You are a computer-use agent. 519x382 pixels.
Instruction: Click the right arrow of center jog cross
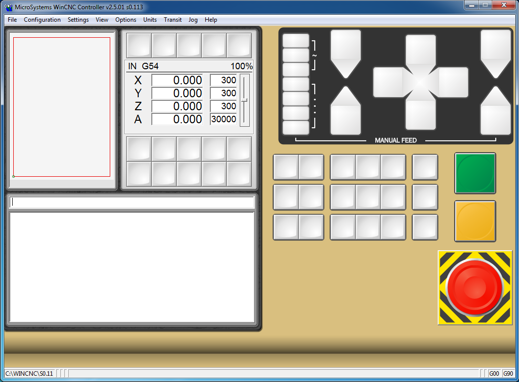pos(451,82)
